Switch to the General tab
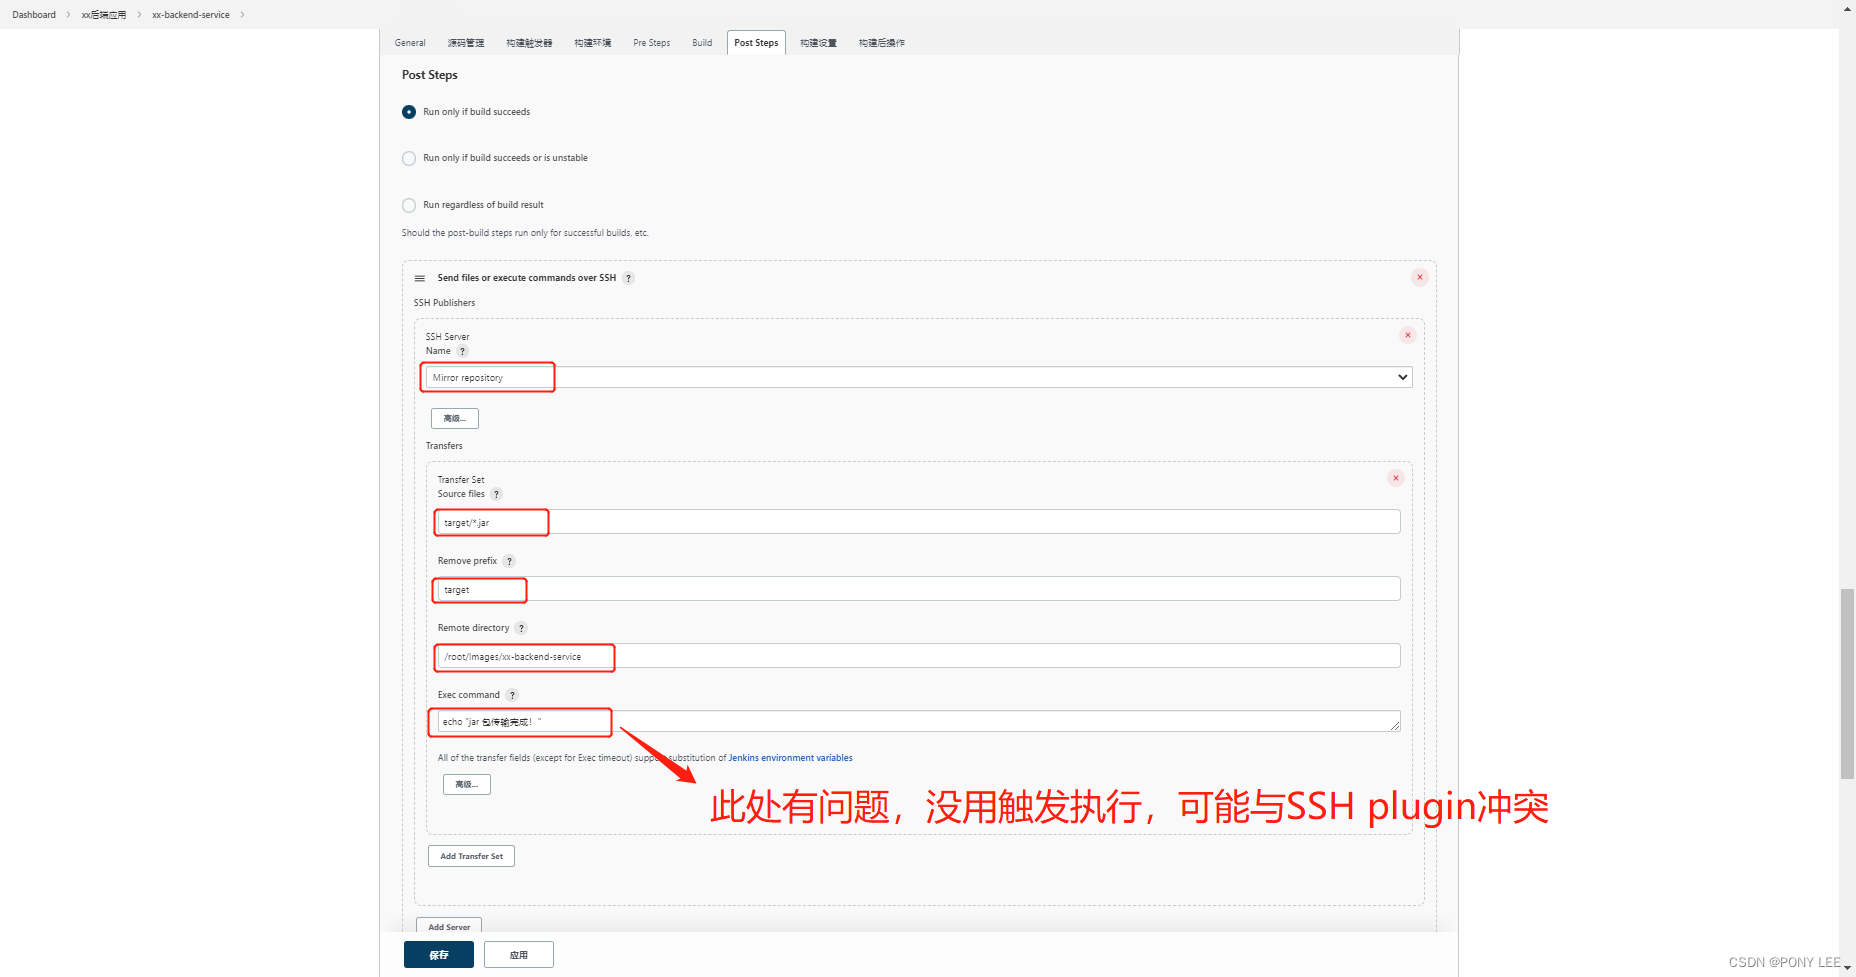1856x977 pixels. 410,43
